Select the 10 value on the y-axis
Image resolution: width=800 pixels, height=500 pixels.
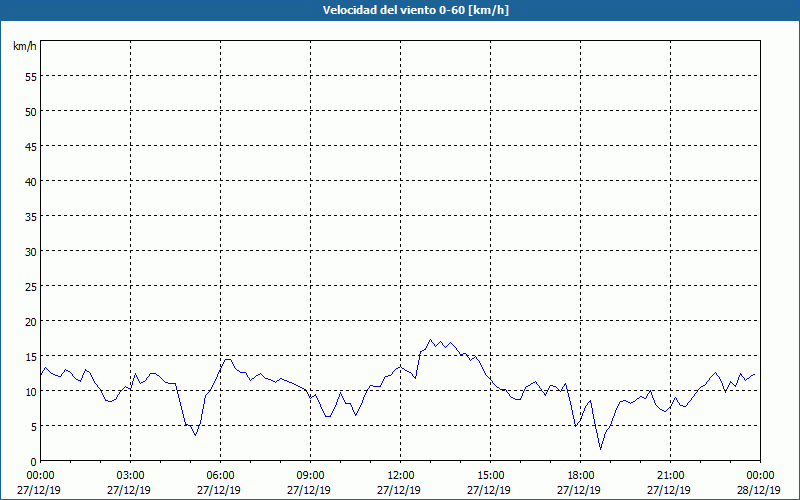(31, 391)
